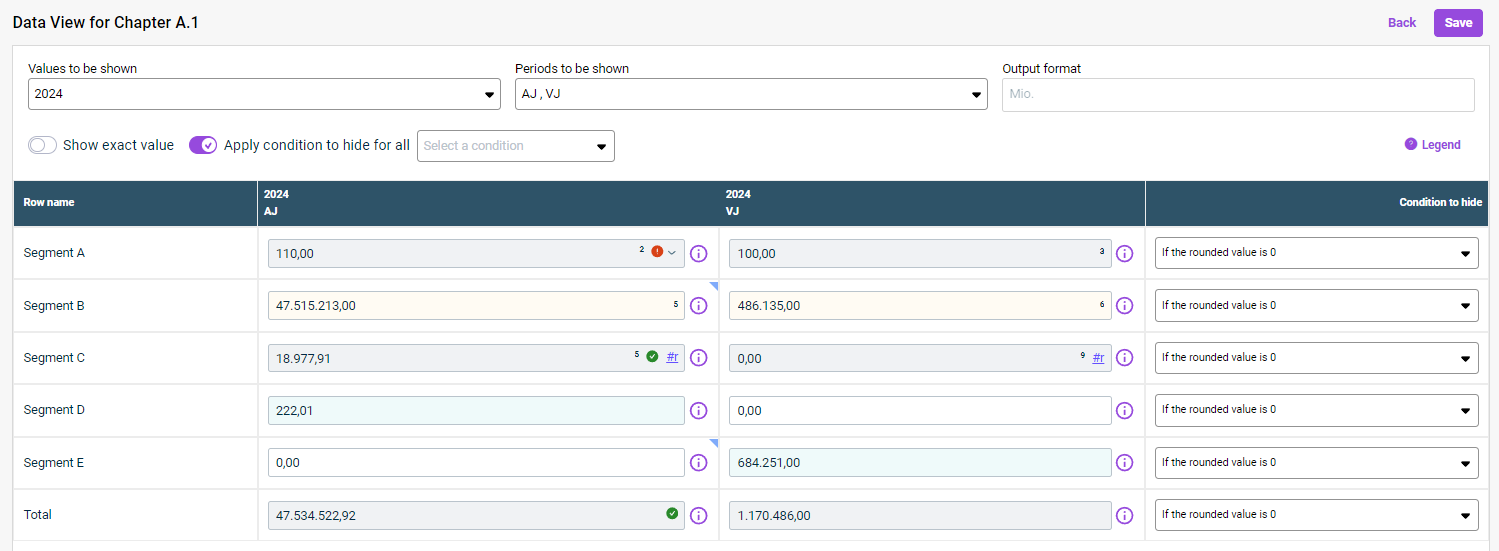The image size is (1499, 551).
Task: Open the Periods to be shown dropdown
Action: tap(751, 94)
